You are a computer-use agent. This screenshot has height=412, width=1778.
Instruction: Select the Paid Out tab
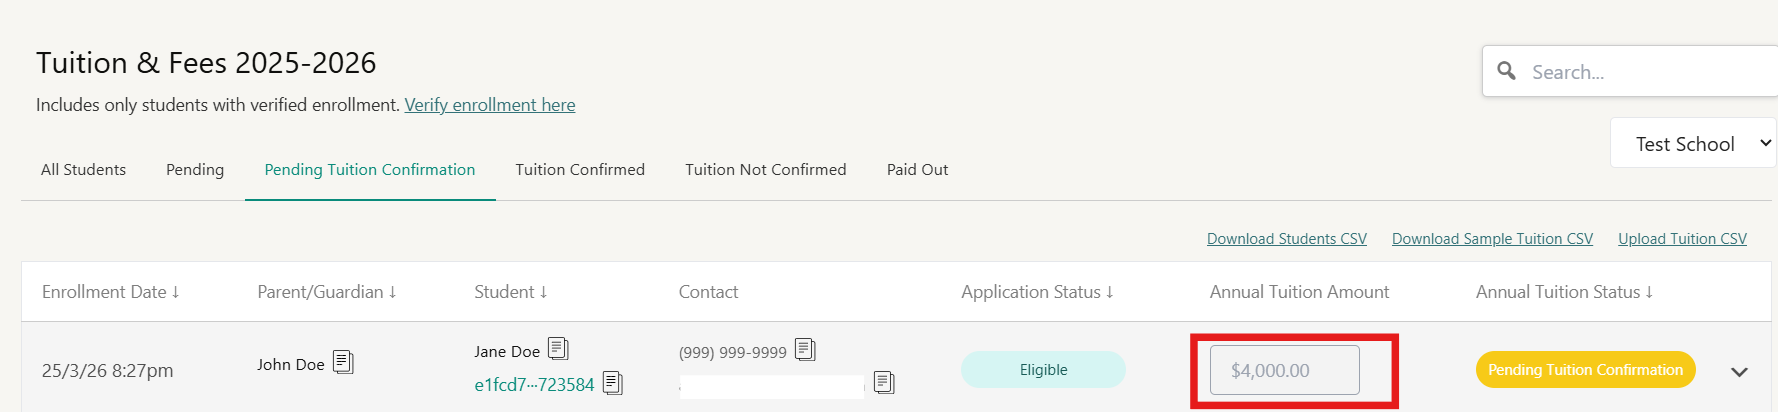coord(918,170)
